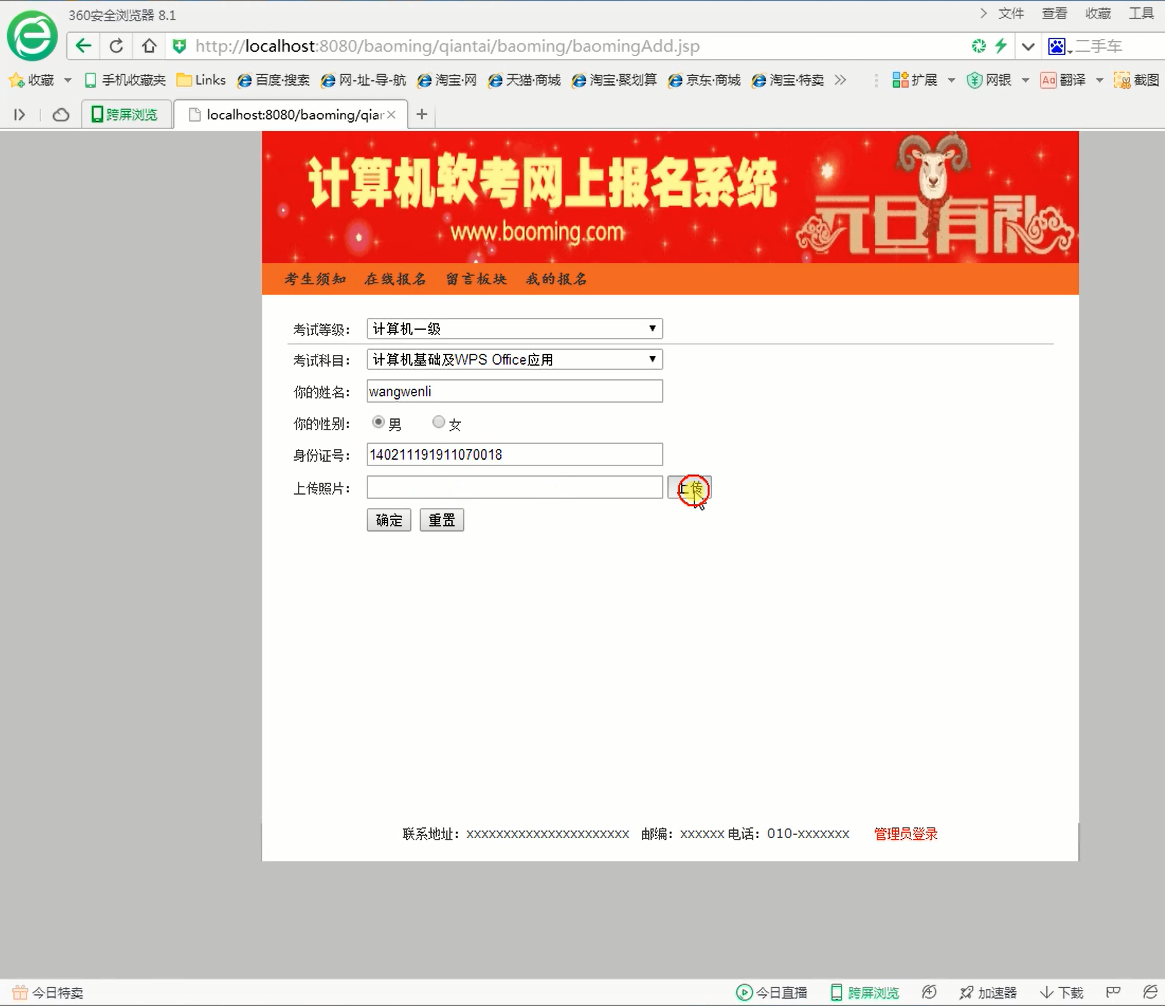Click the green security shield icon
The width and height of the screenshot is (1165, 1006).
click(179, 46)
